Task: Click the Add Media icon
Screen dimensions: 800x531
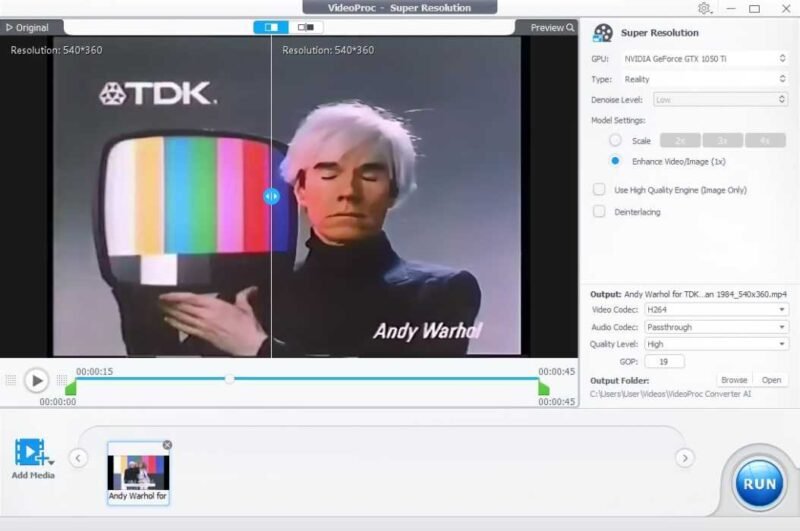Action: tap(30, 452)
